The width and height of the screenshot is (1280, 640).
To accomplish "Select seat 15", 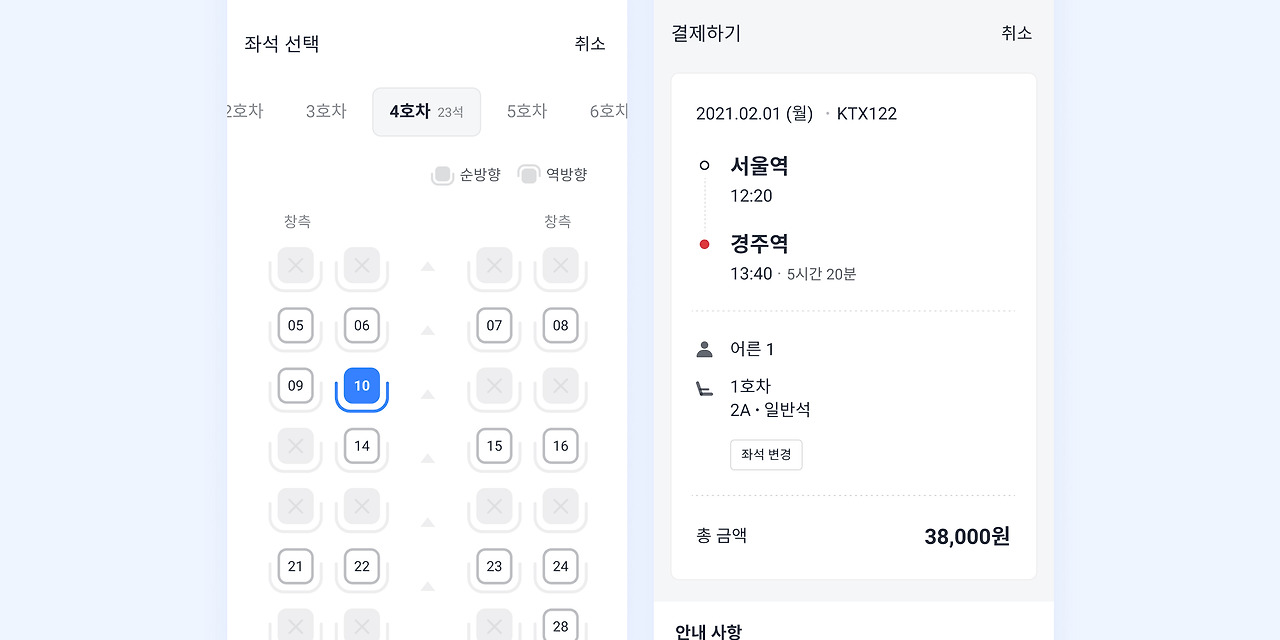I will 494,446.
